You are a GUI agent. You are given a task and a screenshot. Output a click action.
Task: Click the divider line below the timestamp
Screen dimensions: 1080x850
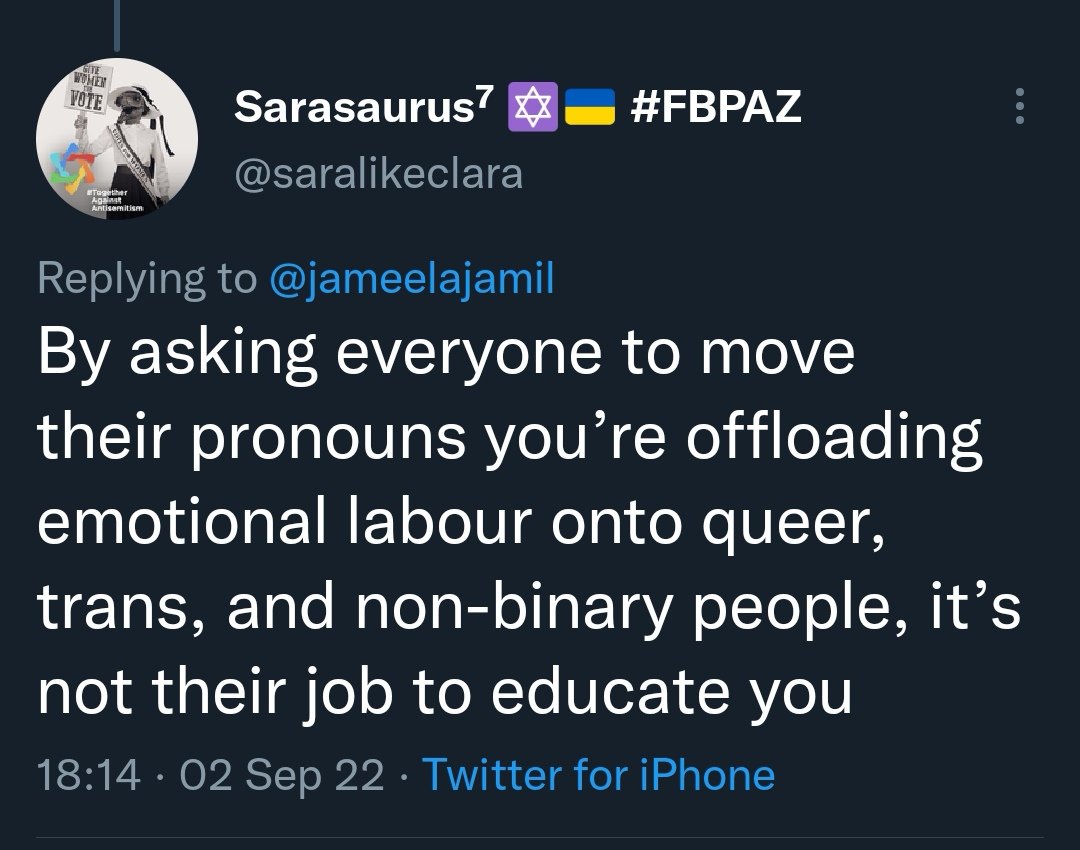540,838
